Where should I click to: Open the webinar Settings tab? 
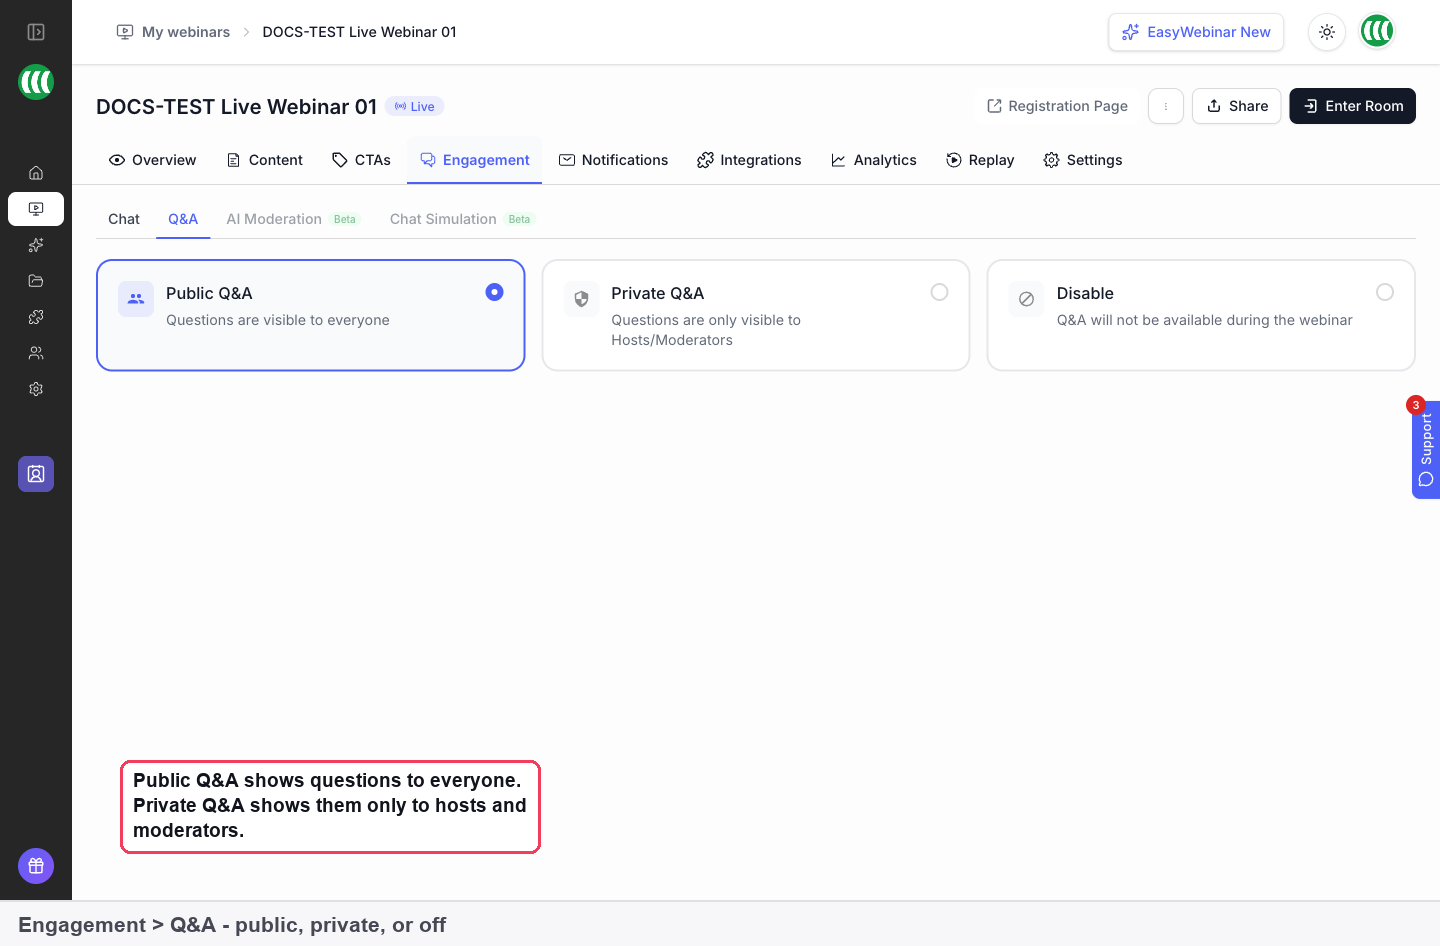1083,160
